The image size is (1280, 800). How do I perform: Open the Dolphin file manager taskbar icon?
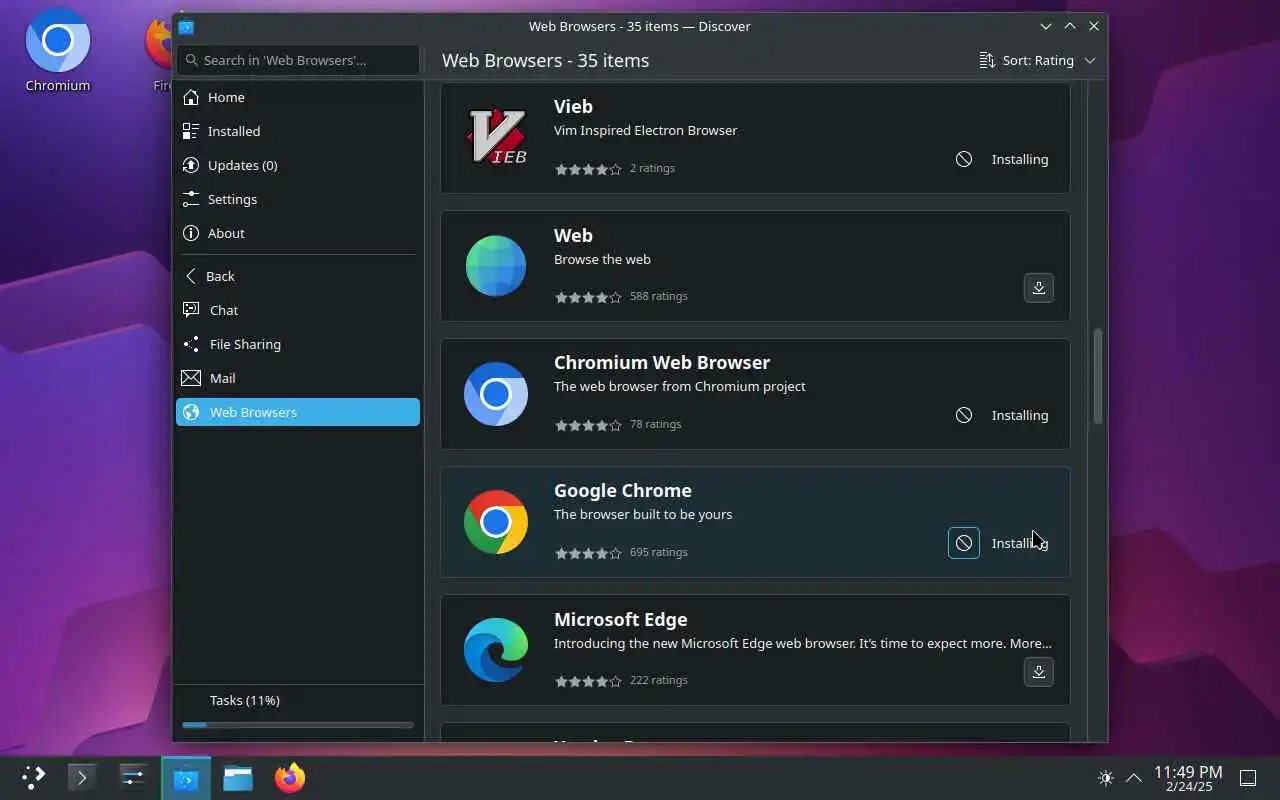click(238, 778)
